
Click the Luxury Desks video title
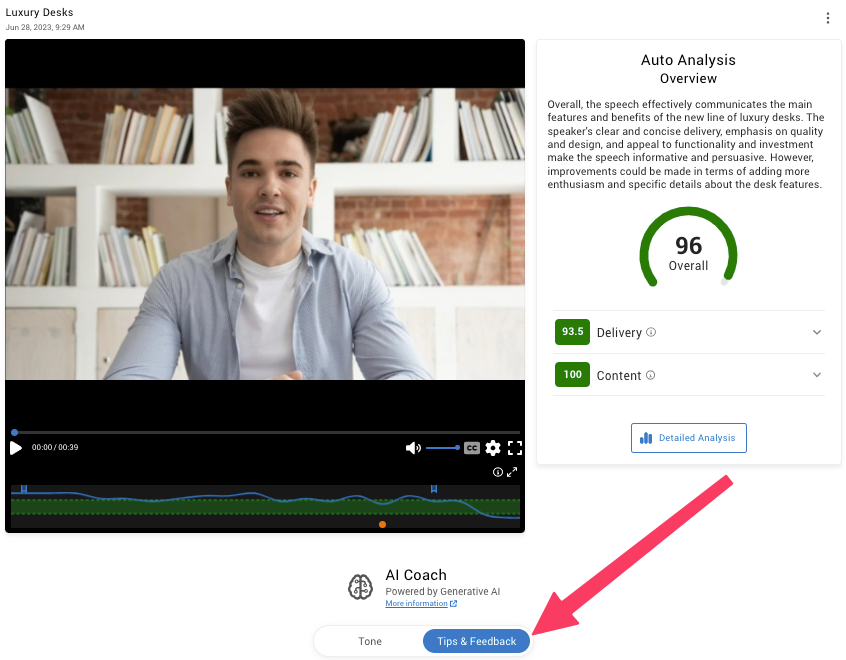tap(38, 12)
